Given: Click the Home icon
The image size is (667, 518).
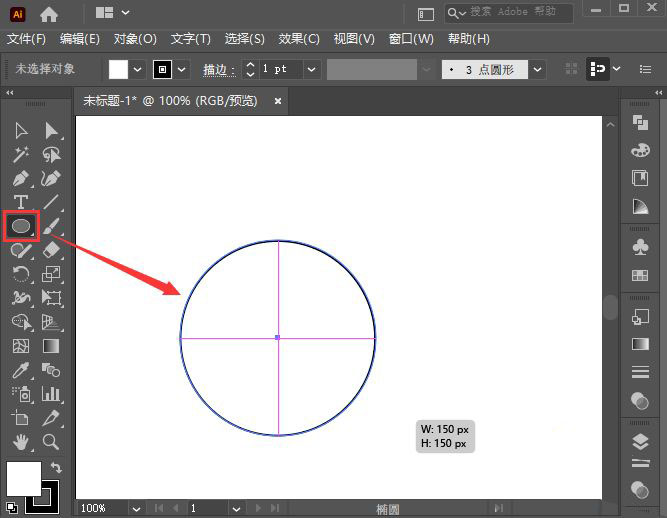Looking at the screenshot, I should point(48,14).
